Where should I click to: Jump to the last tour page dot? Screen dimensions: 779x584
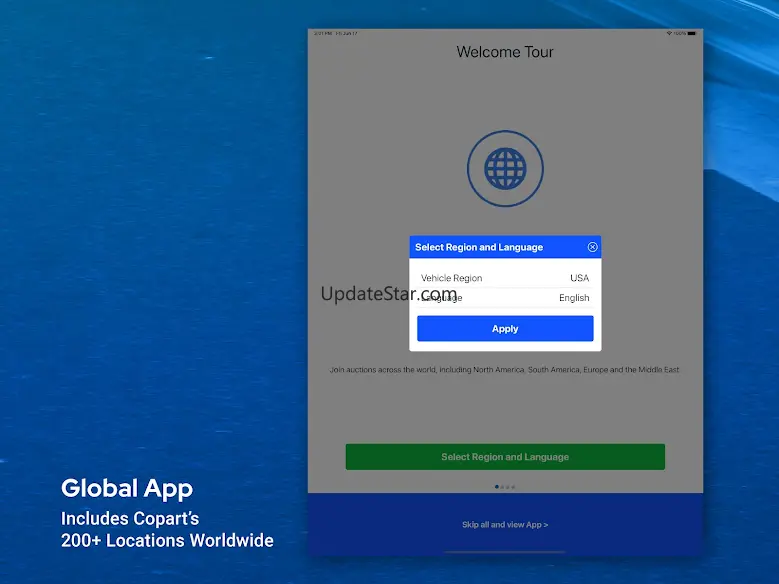[514, 487]
